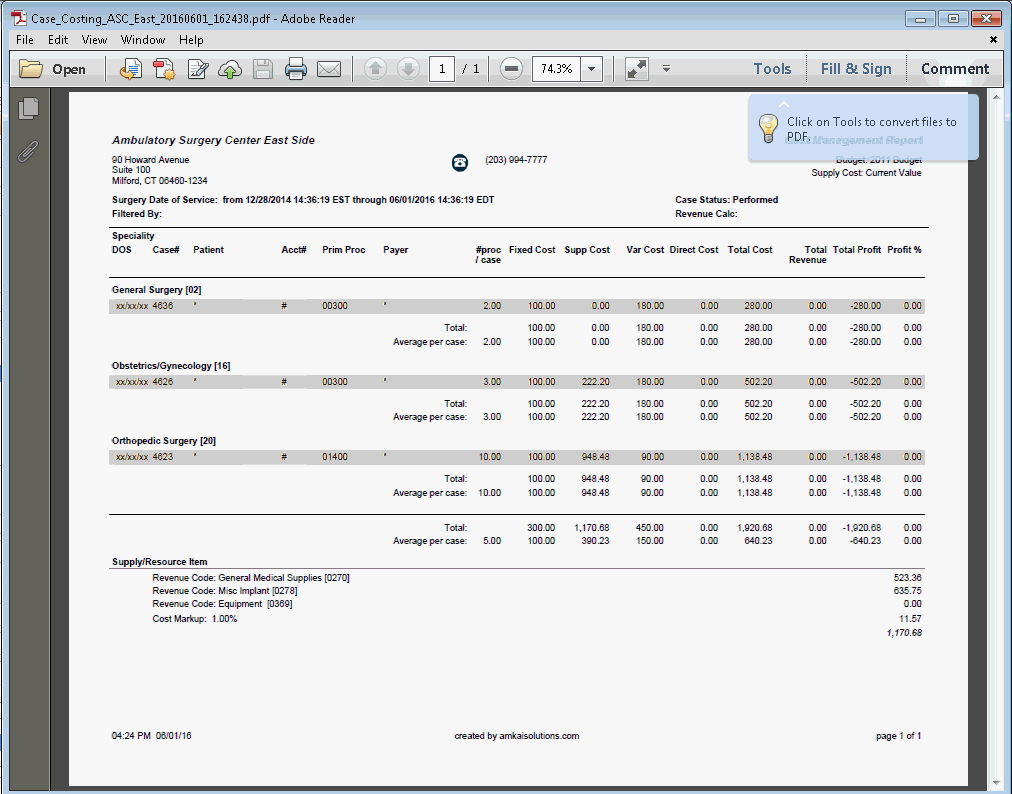Click case number 4623
This screenshot has height=794, width=1012.
(x=163, y=456)
